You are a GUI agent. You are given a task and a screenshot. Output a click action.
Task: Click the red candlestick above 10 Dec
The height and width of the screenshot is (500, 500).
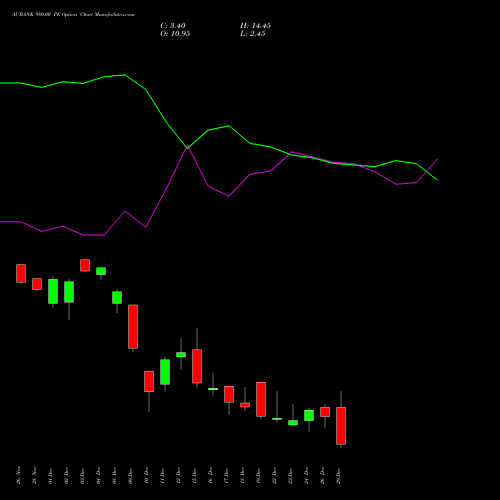pos(149,381)
